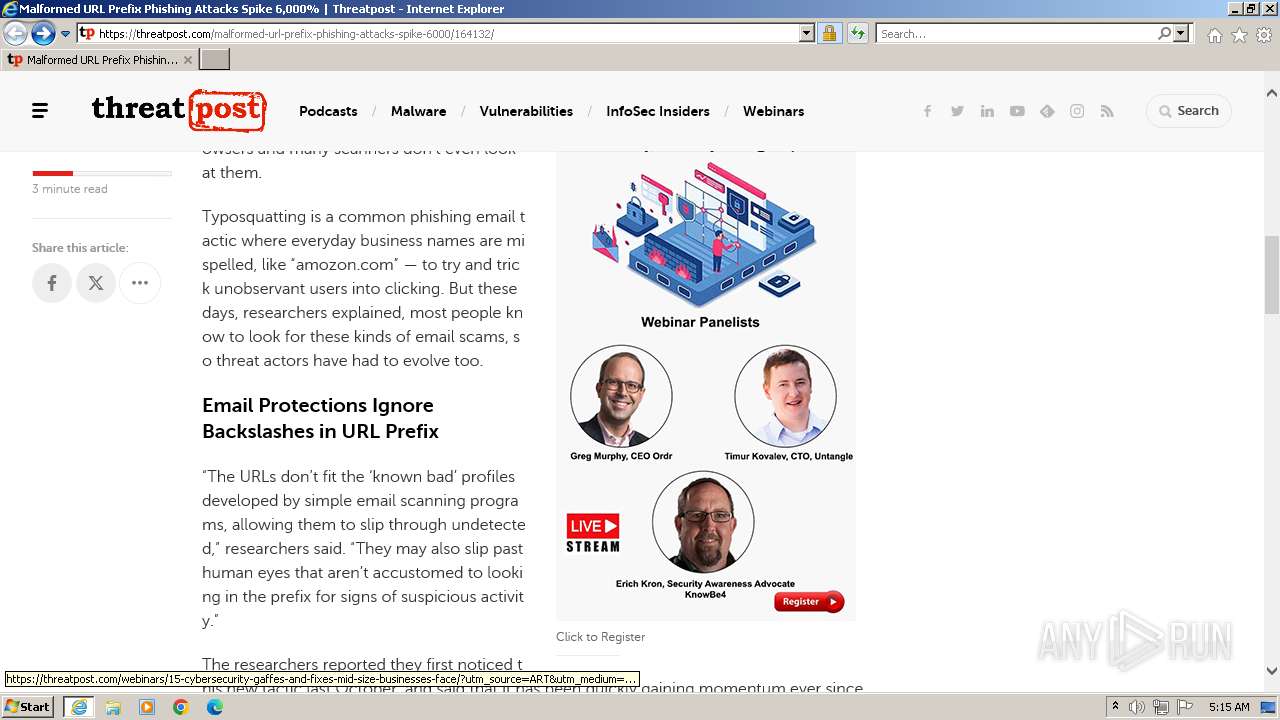
Task: Click the network icon in system tray
Action: [1161, 707]
